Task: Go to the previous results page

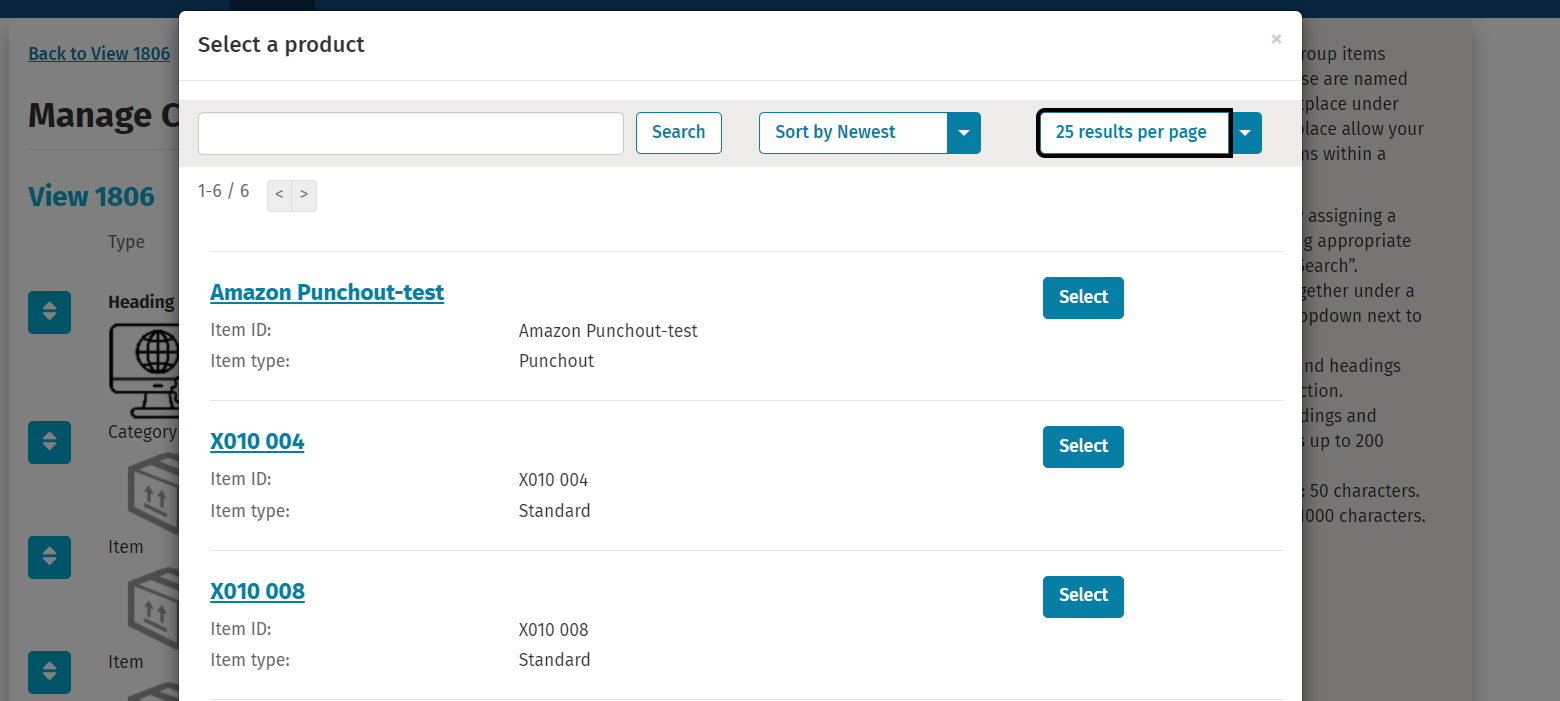Action: click(279, 195)
